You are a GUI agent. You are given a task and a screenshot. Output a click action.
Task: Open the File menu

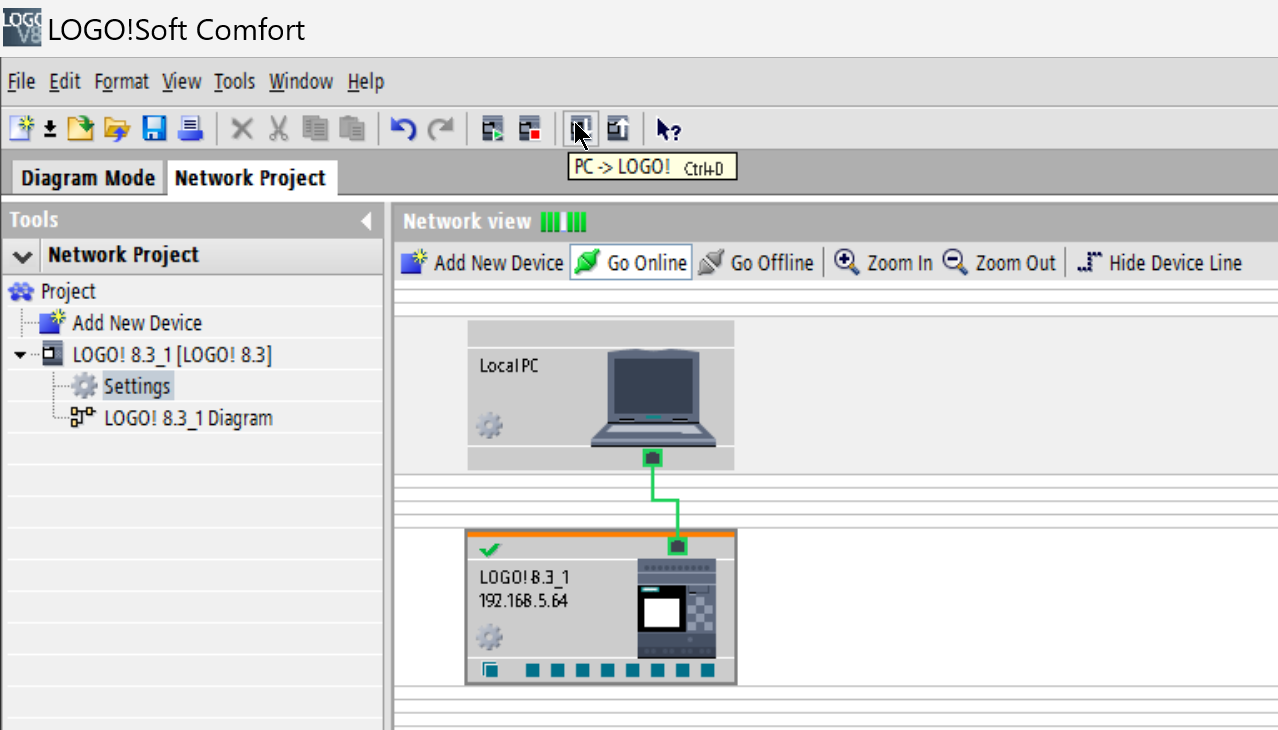pyautogui.click(x=21, y=82)
